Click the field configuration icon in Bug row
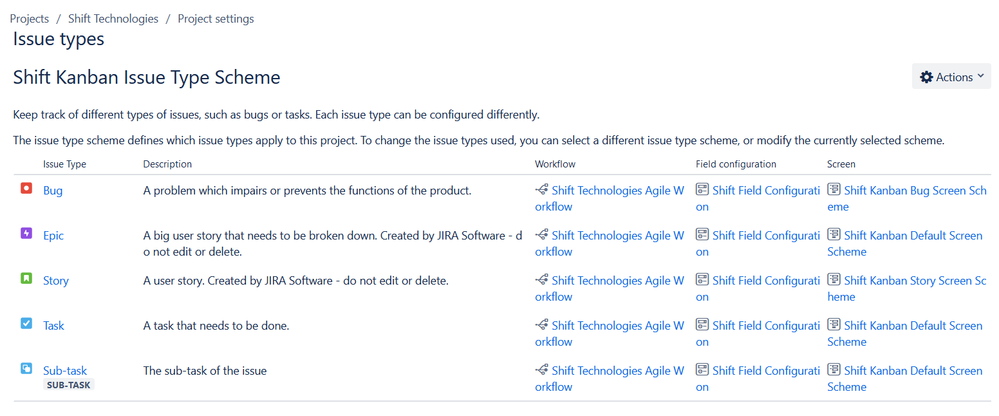 pos(702,190)
